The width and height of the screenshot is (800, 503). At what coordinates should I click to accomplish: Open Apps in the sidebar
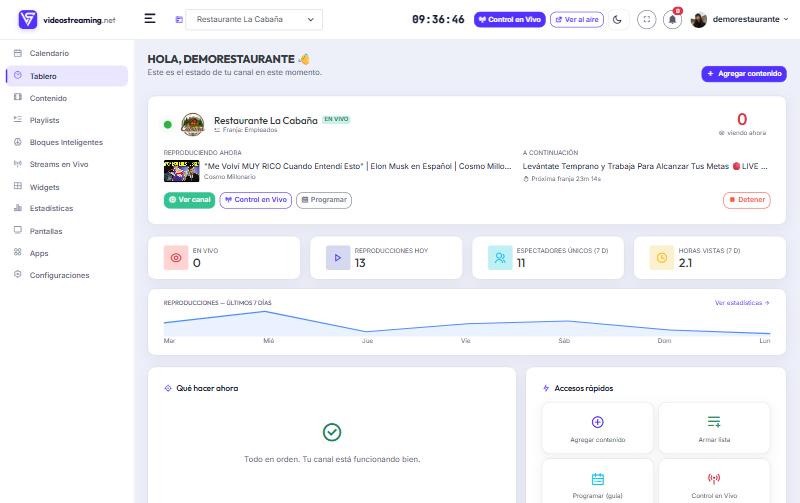(39, 253)
